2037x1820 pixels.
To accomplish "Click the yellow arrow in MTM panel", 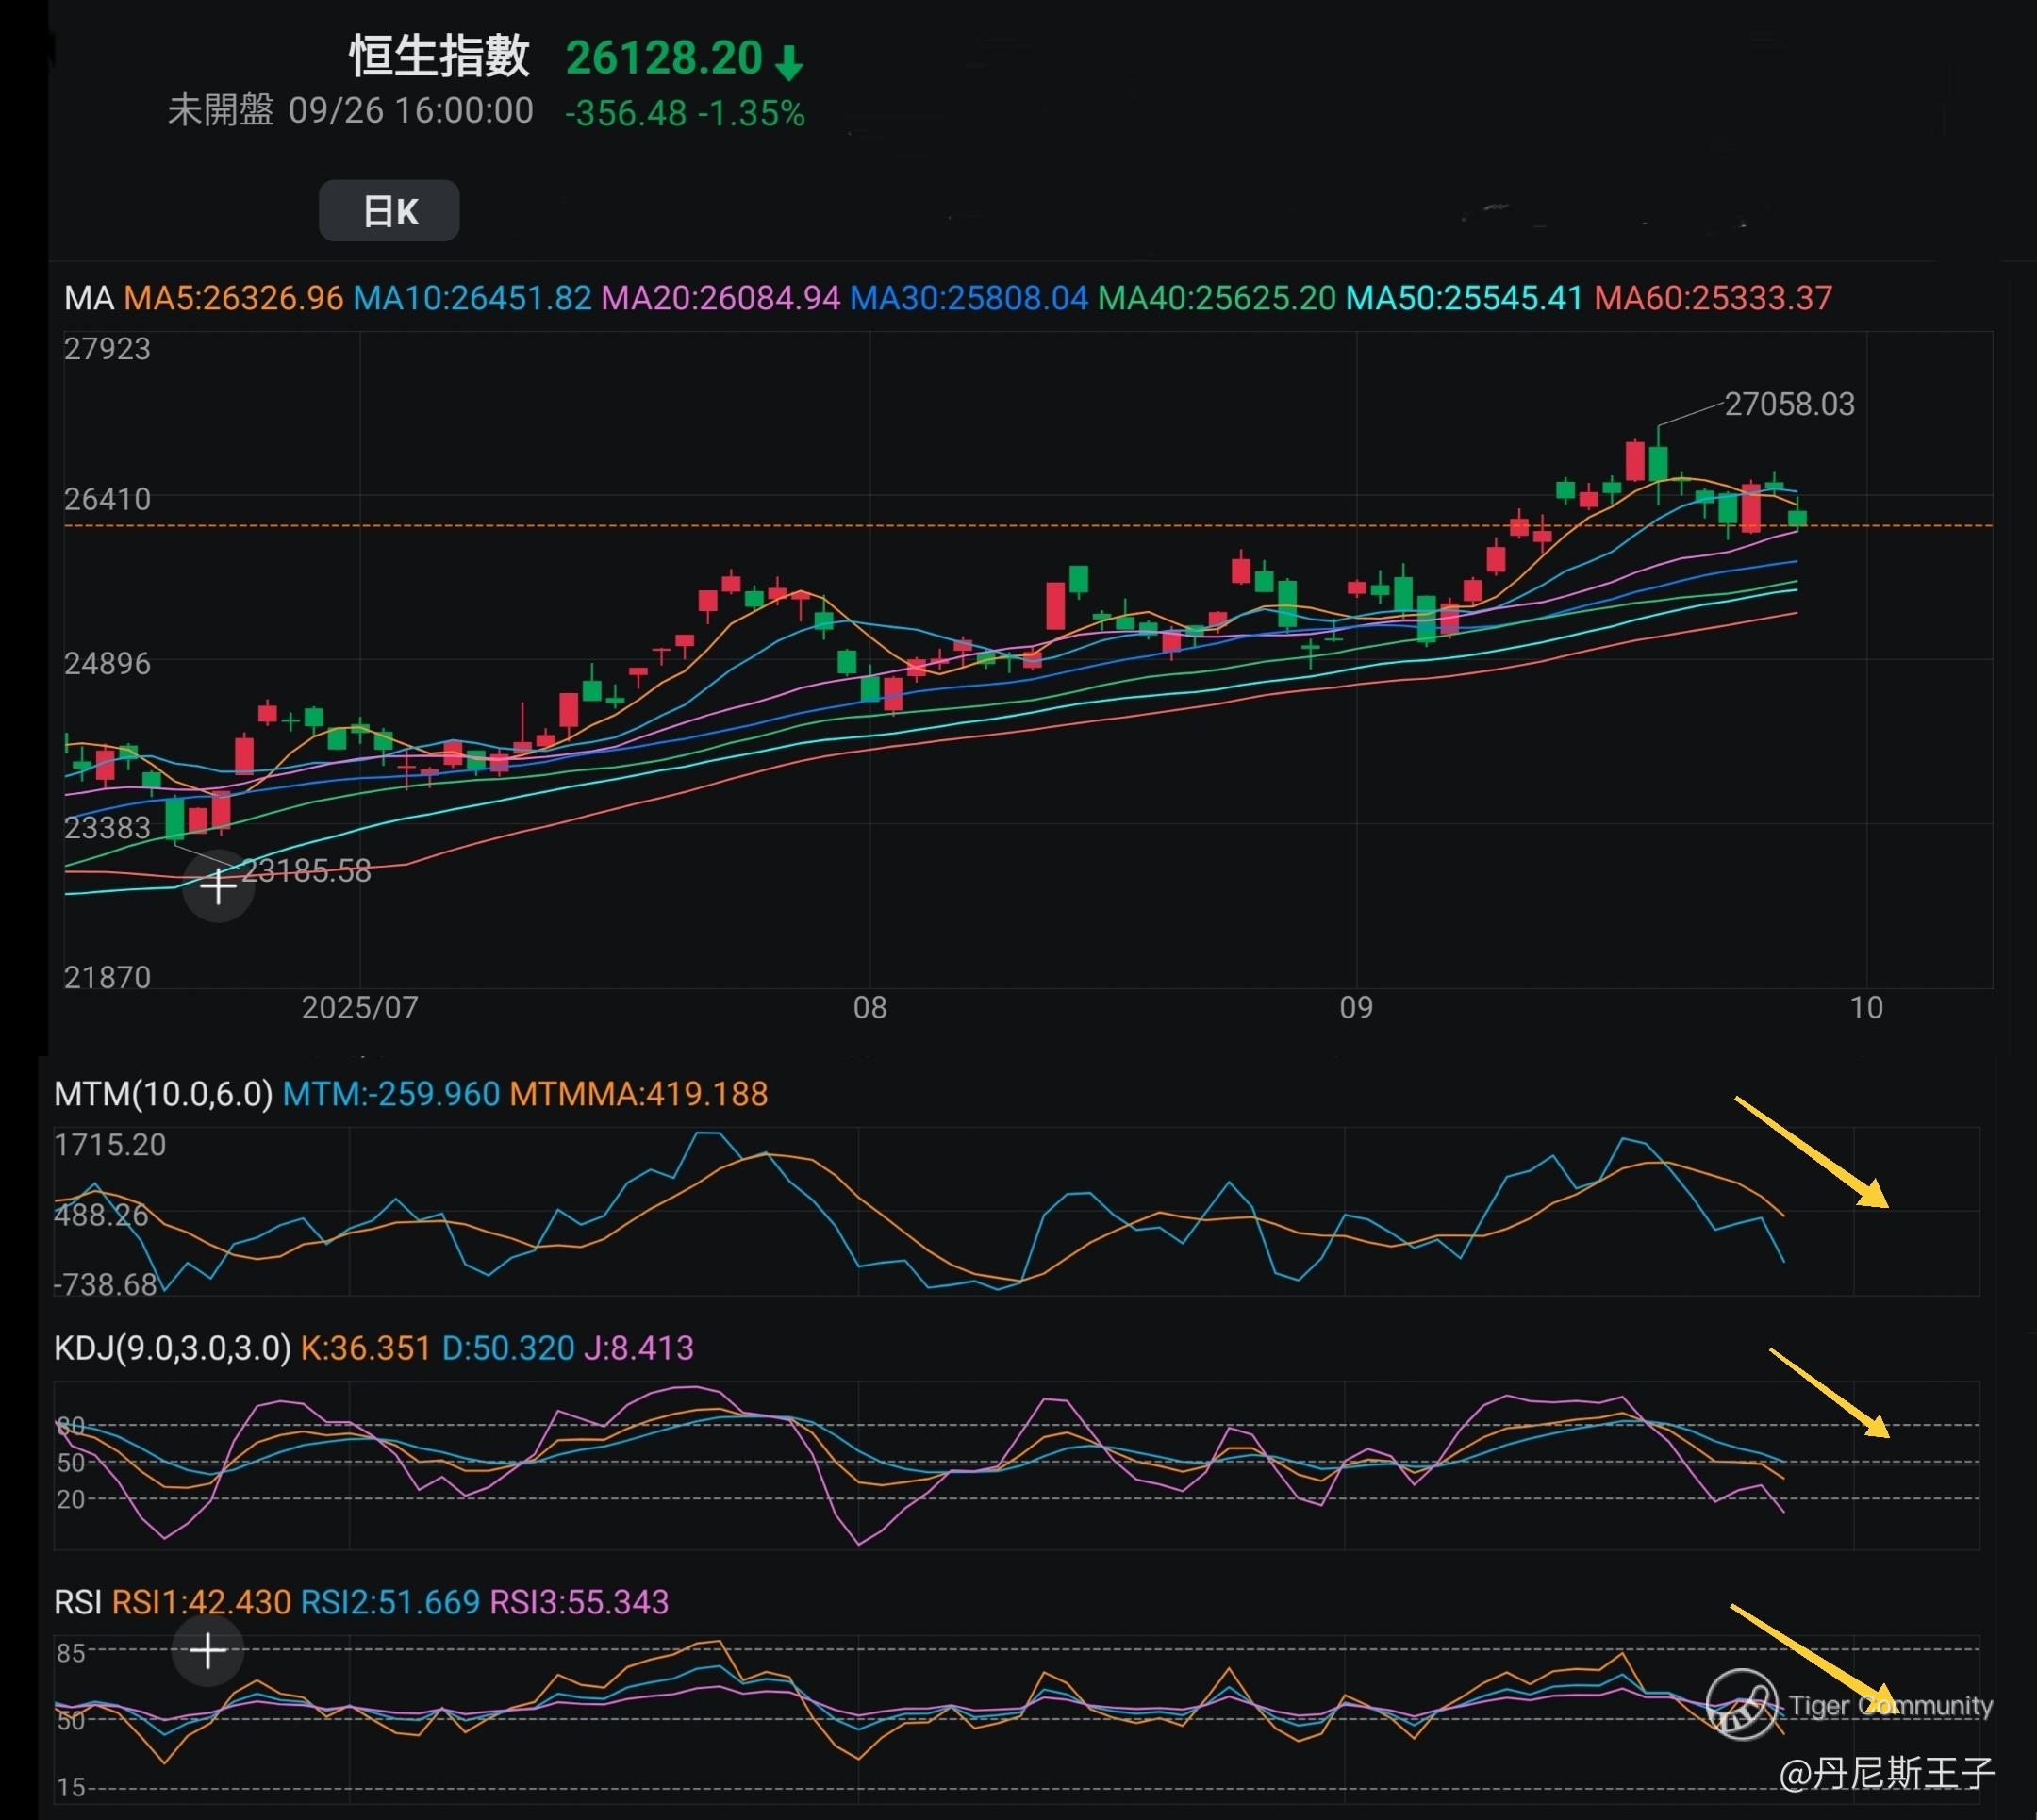I will tap(1811, 1152).
